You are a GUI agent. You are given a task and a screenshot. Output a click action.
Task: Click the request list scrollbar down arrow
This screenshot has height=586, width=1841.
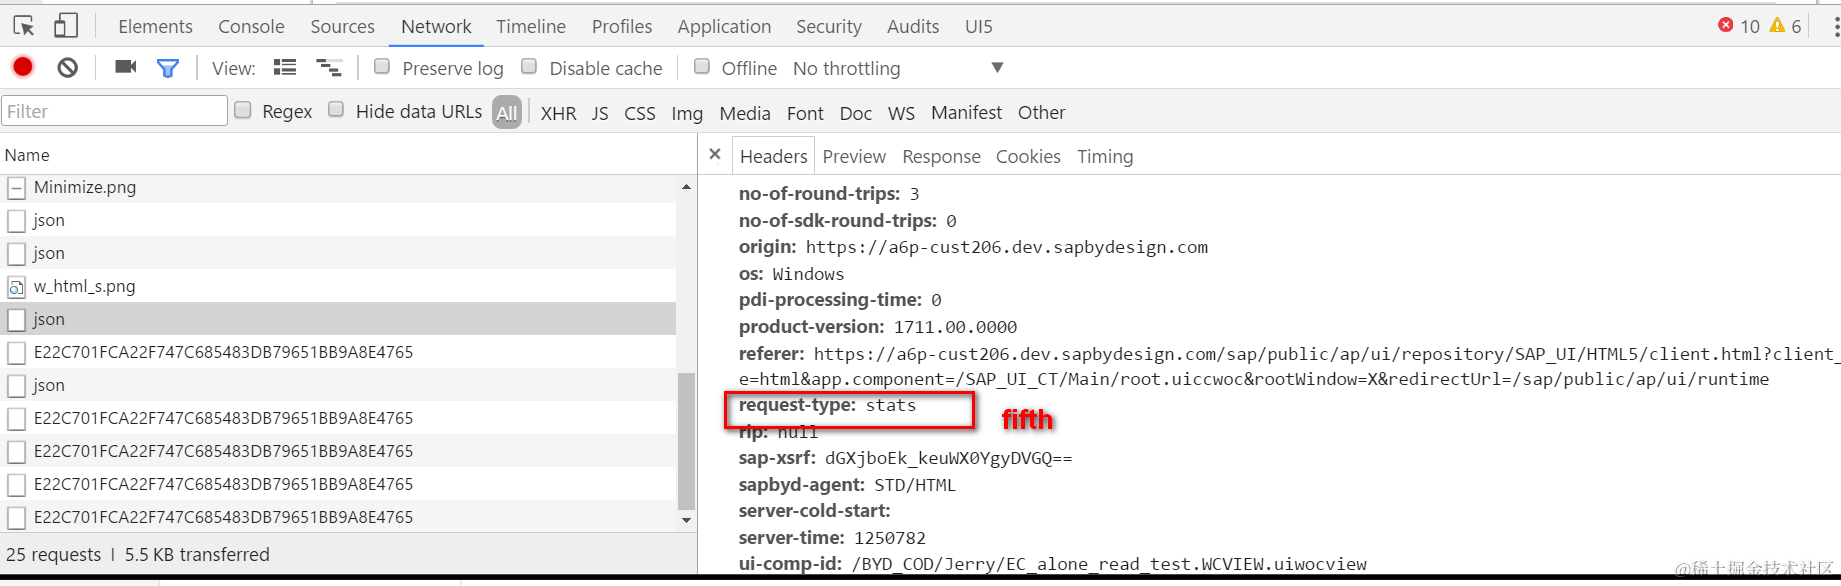(x=686, y=519)
